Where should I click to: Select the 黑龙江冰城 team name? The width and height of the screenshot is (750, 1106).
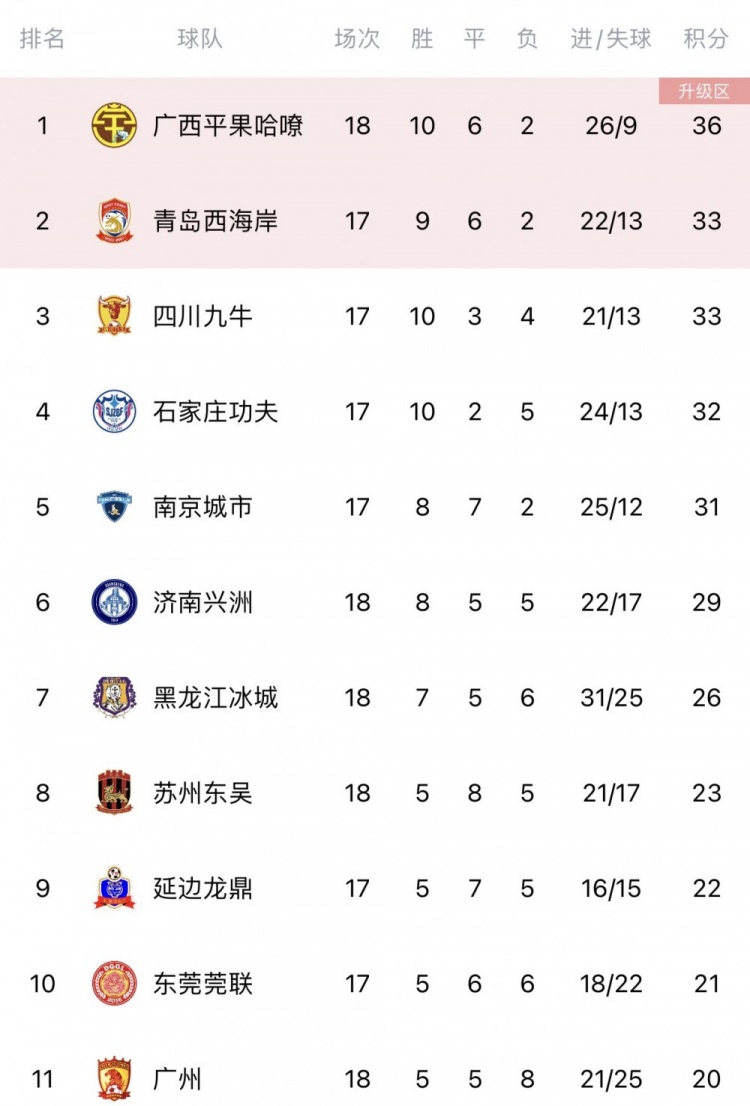215,698
